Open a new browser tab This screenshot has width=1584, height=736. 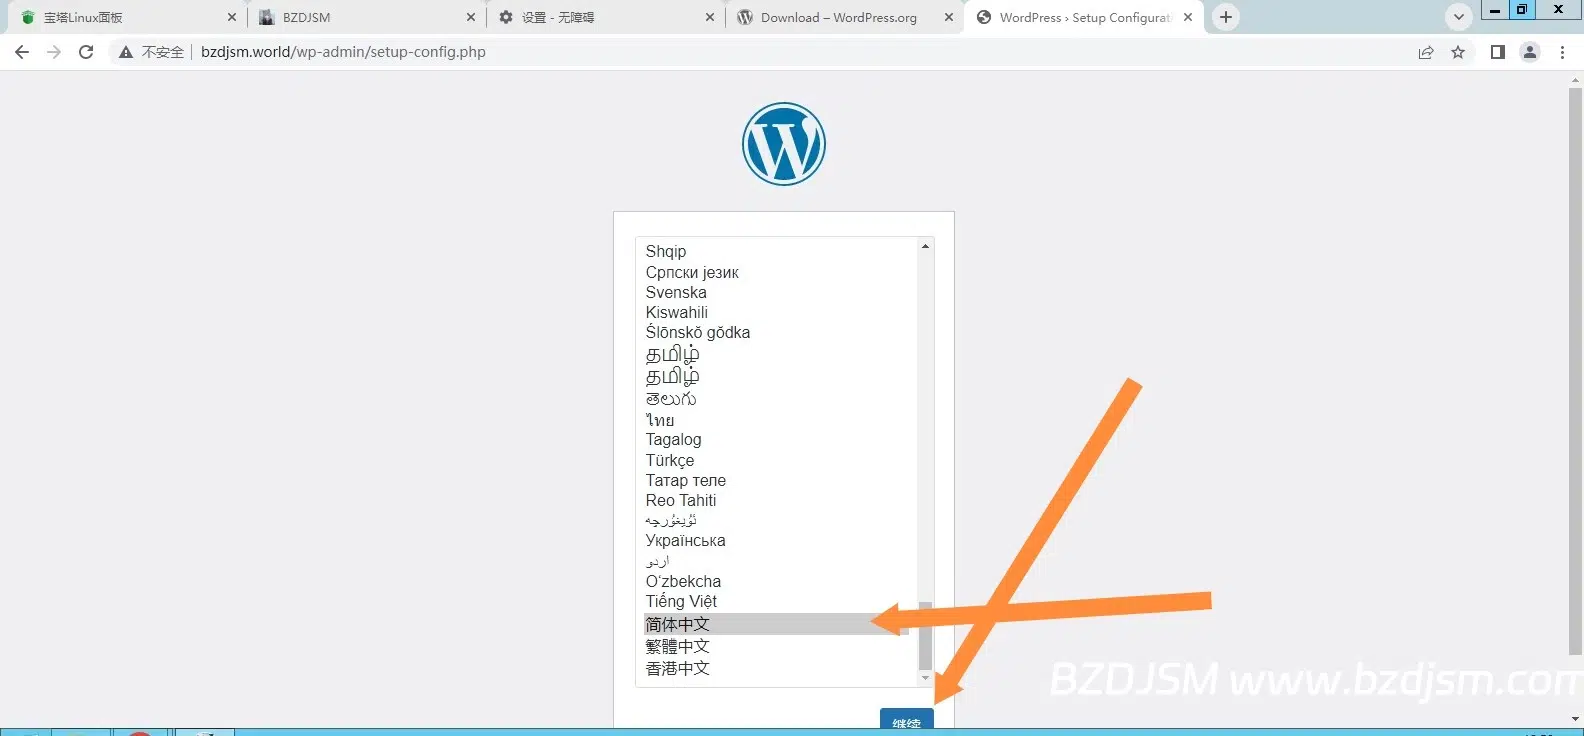1226,17
